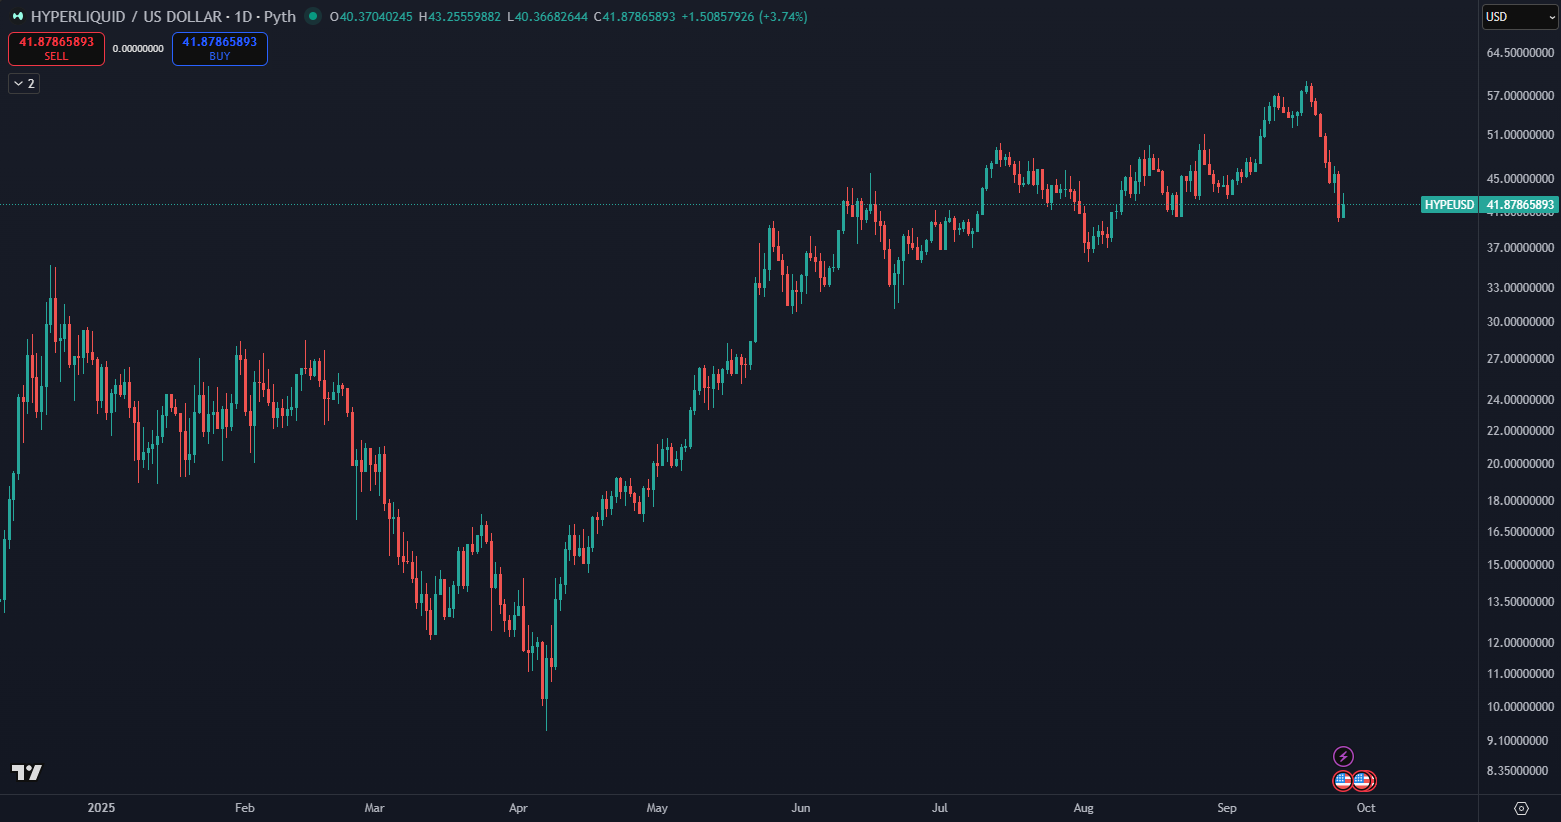Click the change value +1.50857926 (+3.74%)
The width and height of the screenshot is (1561, 822).
click(745, 17)
